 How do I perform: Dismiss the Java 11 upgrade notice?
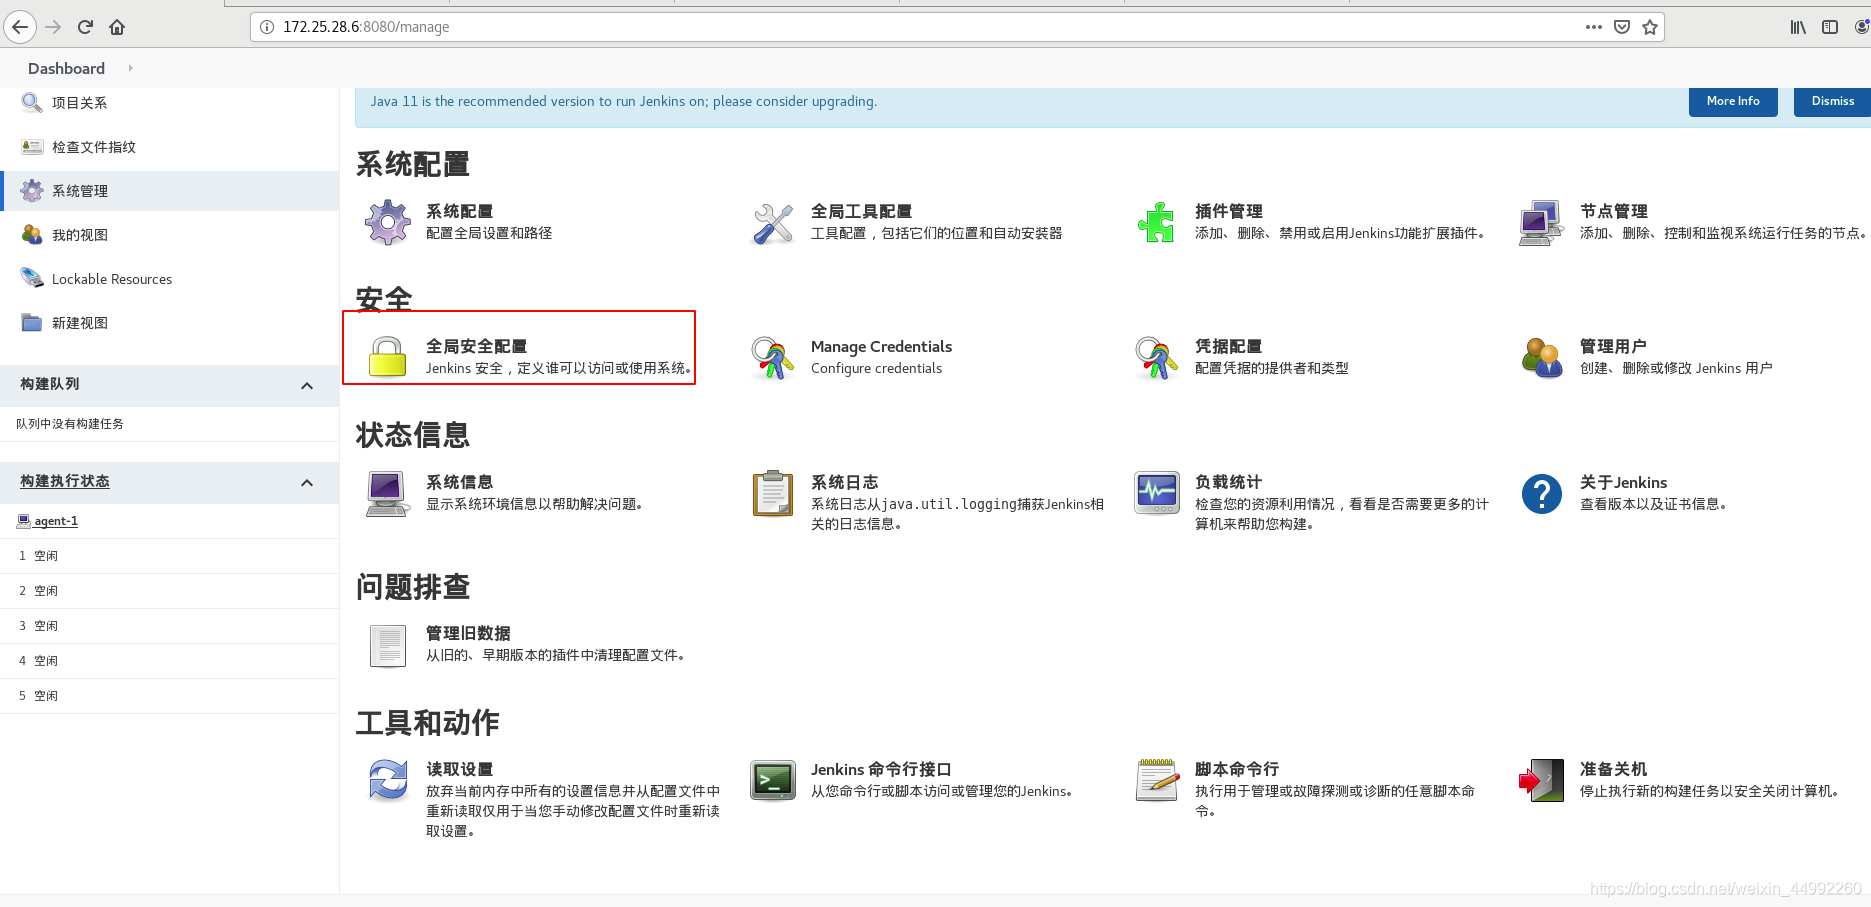coord(1832,101)
